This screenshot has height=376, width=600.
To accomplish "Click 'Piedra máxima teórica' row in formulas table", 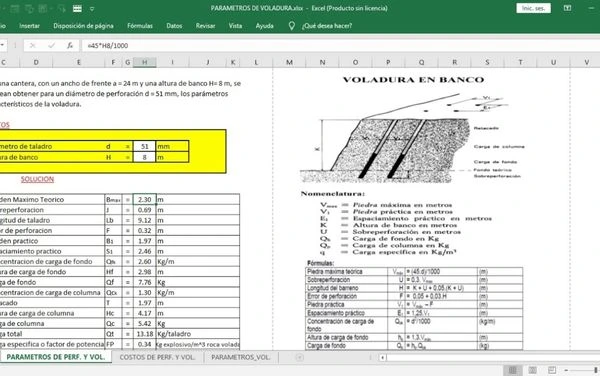I will [x=414, y=271].
